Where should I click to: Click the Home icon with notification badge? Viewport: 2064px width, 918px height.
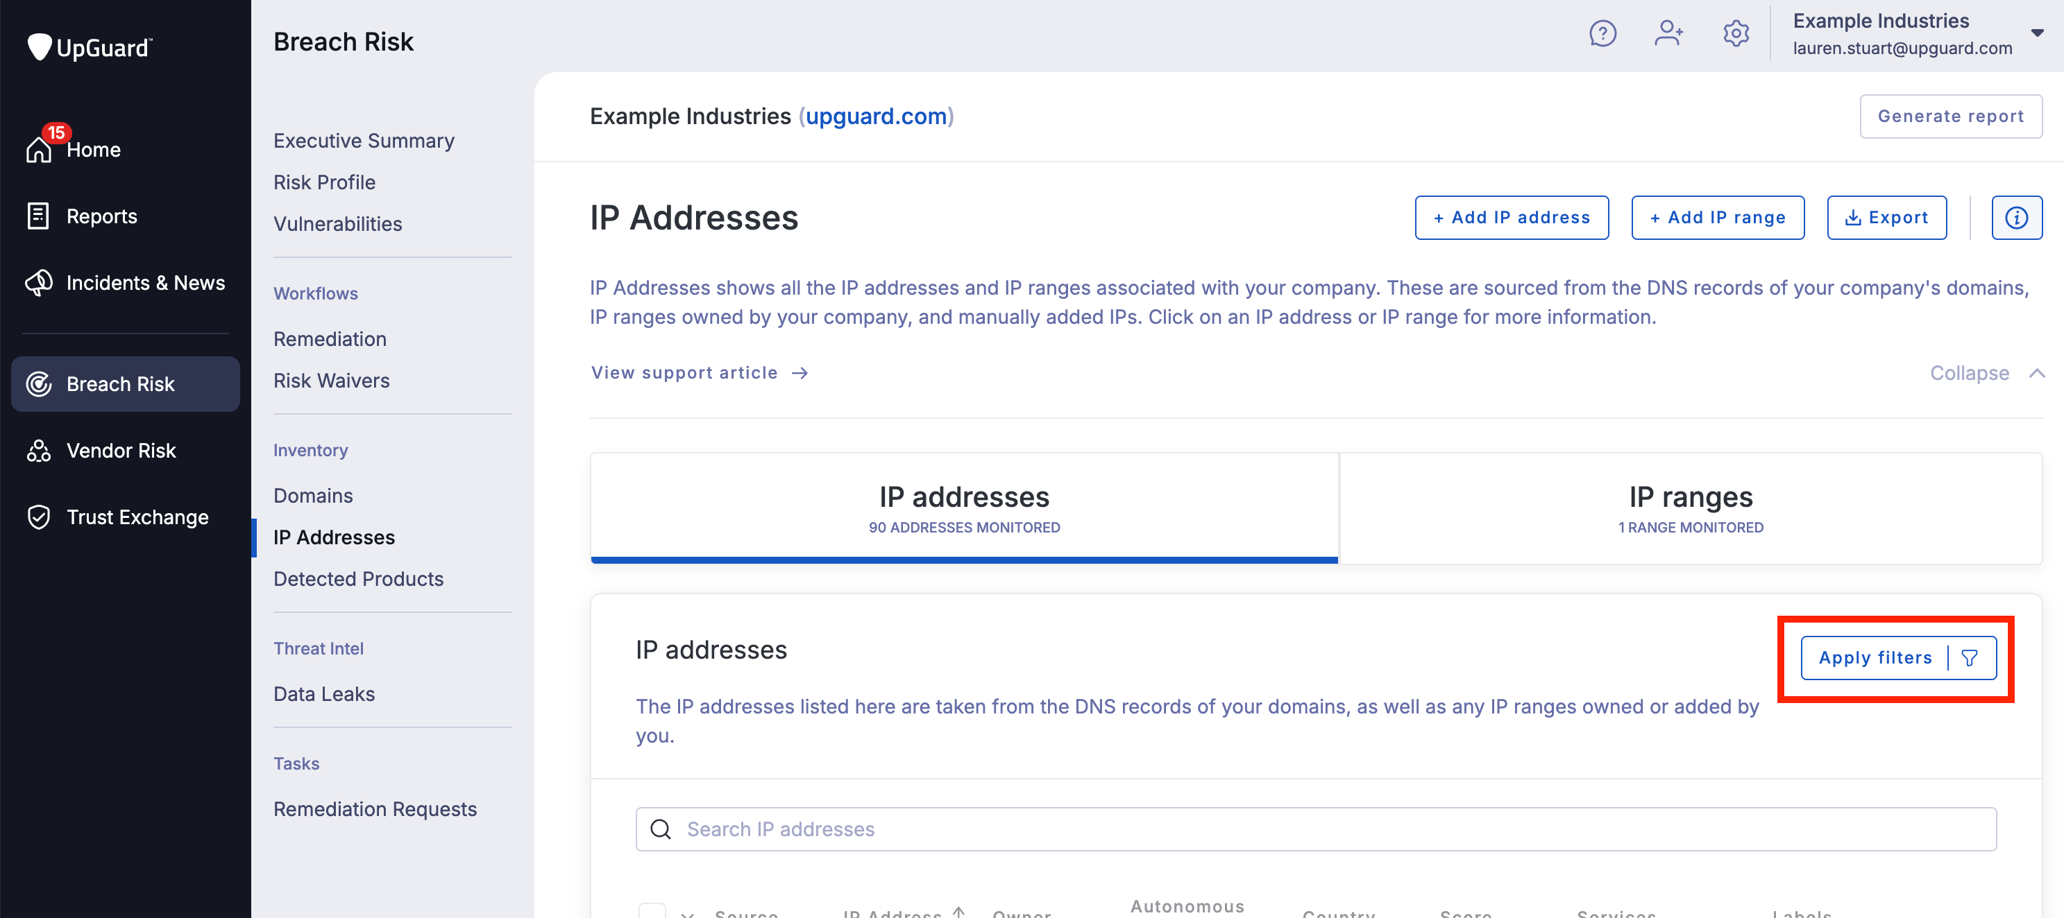(40, 148)
